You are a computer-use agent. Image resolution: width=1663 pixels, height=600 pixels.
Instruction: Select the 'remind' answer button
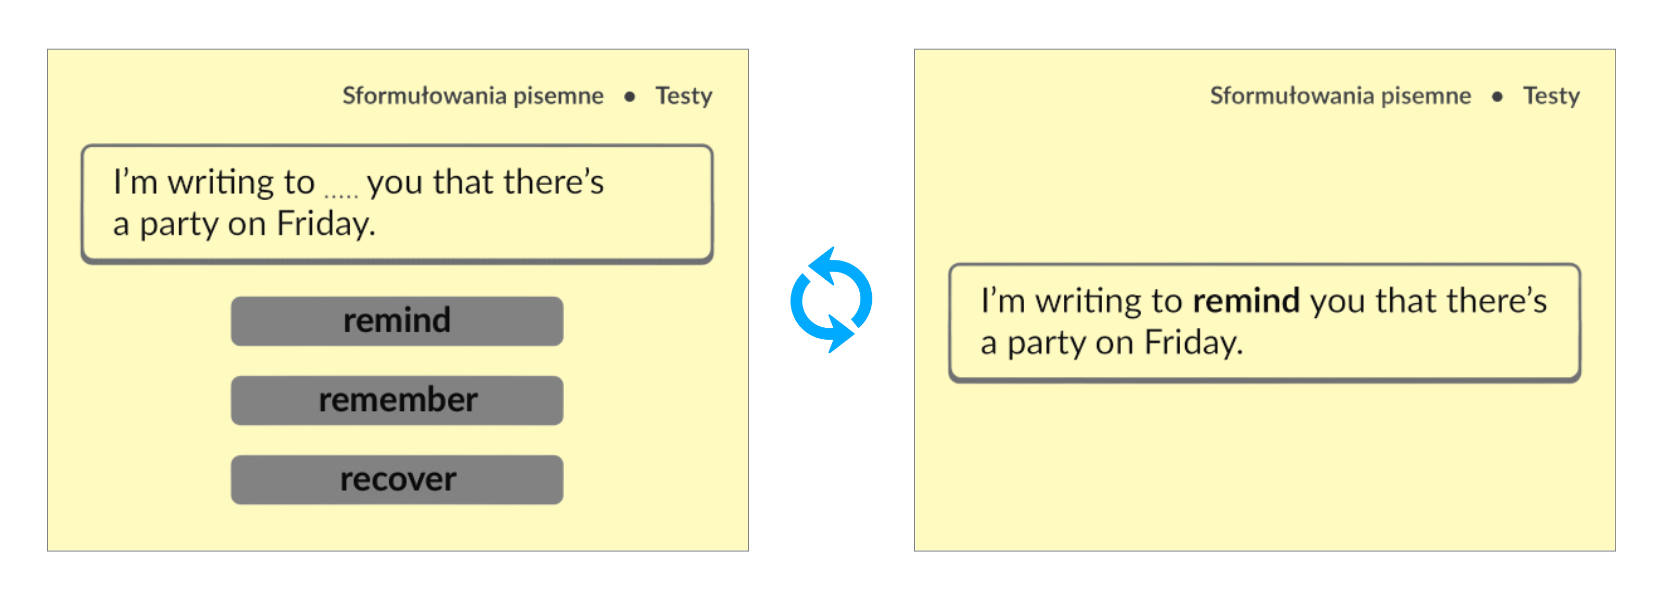coord(397,321)
